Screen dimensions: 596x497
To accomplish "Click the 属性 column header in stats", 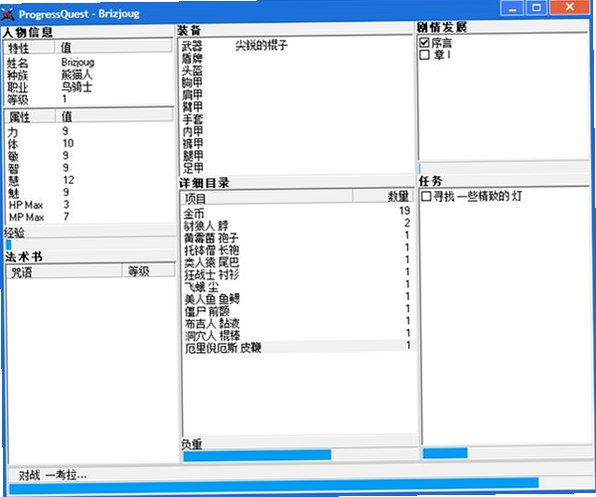I will click(30, 117).
